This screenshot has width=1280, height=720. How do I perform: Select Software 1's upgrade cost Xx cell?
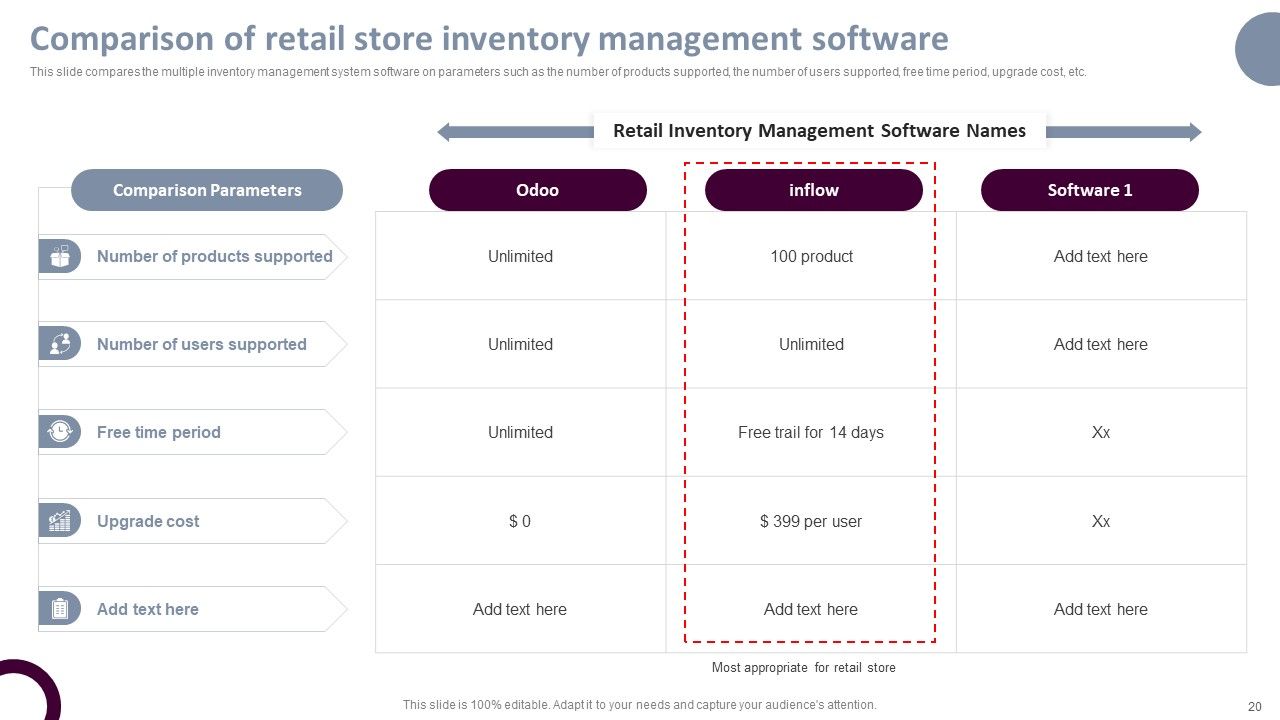click(1101, 521)
